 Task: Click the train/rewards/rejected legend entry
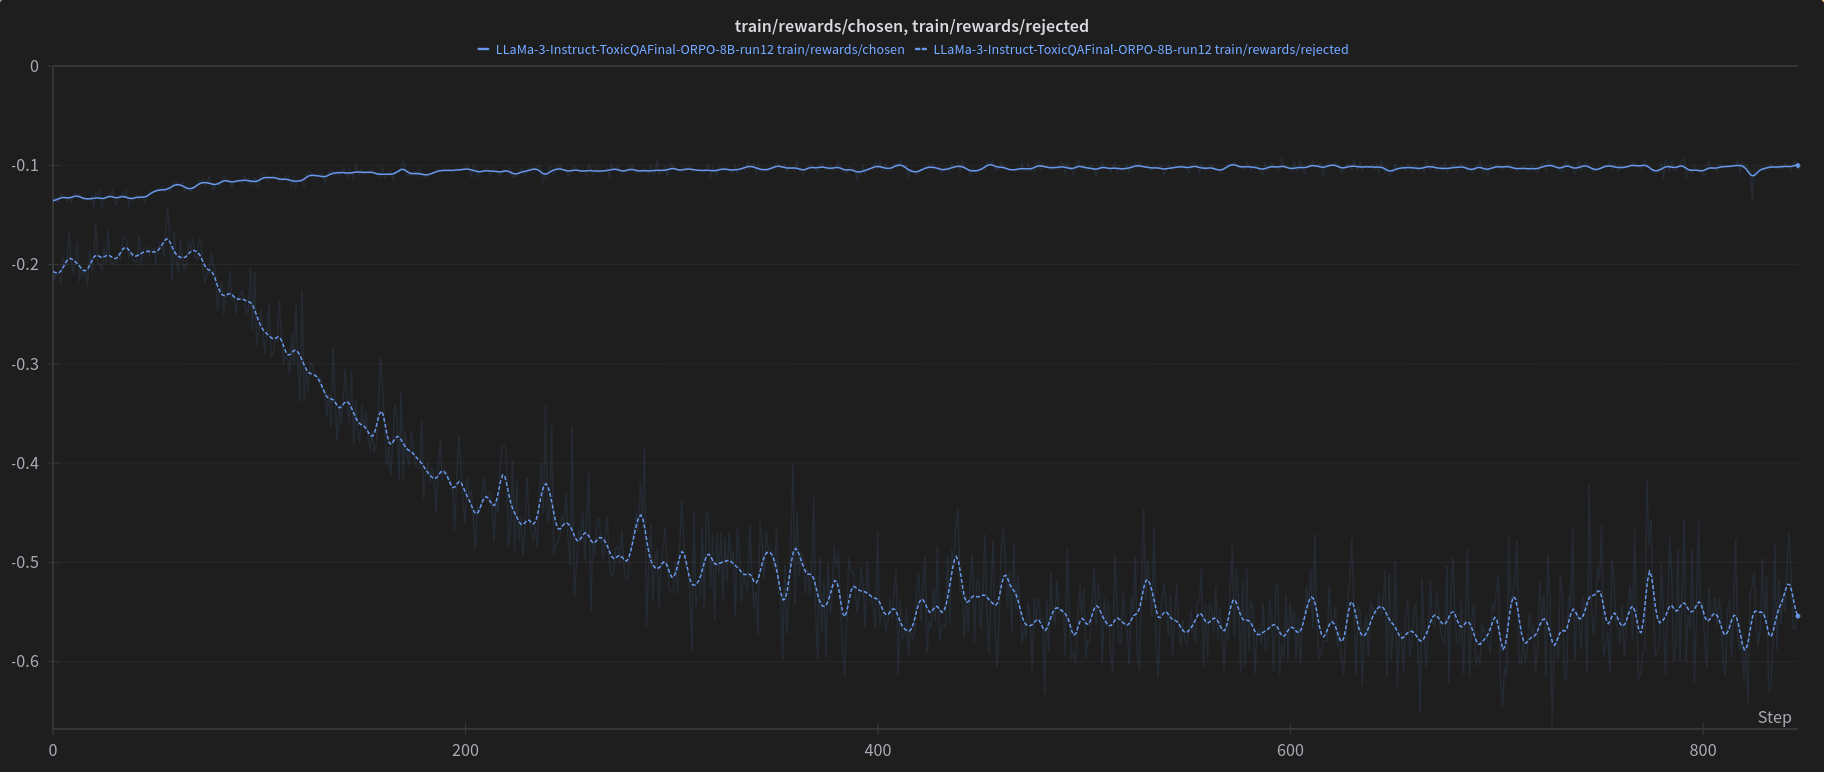pyautogui.click(x=1131, y=49)
